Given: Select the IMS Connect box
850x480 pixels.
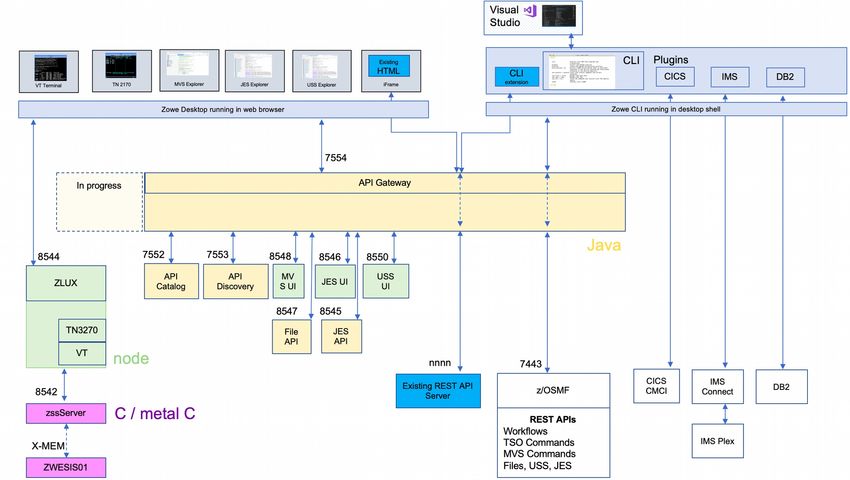Looking at the screenshot, I should pyautogui.click(x=717, y=387).
